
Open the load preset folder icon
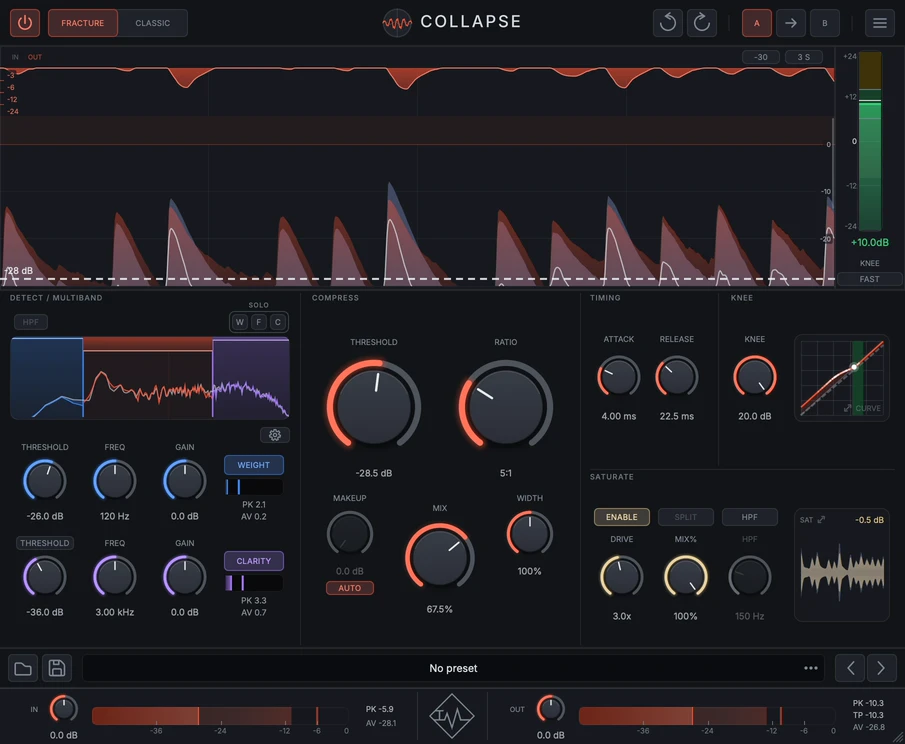(23, 668)
